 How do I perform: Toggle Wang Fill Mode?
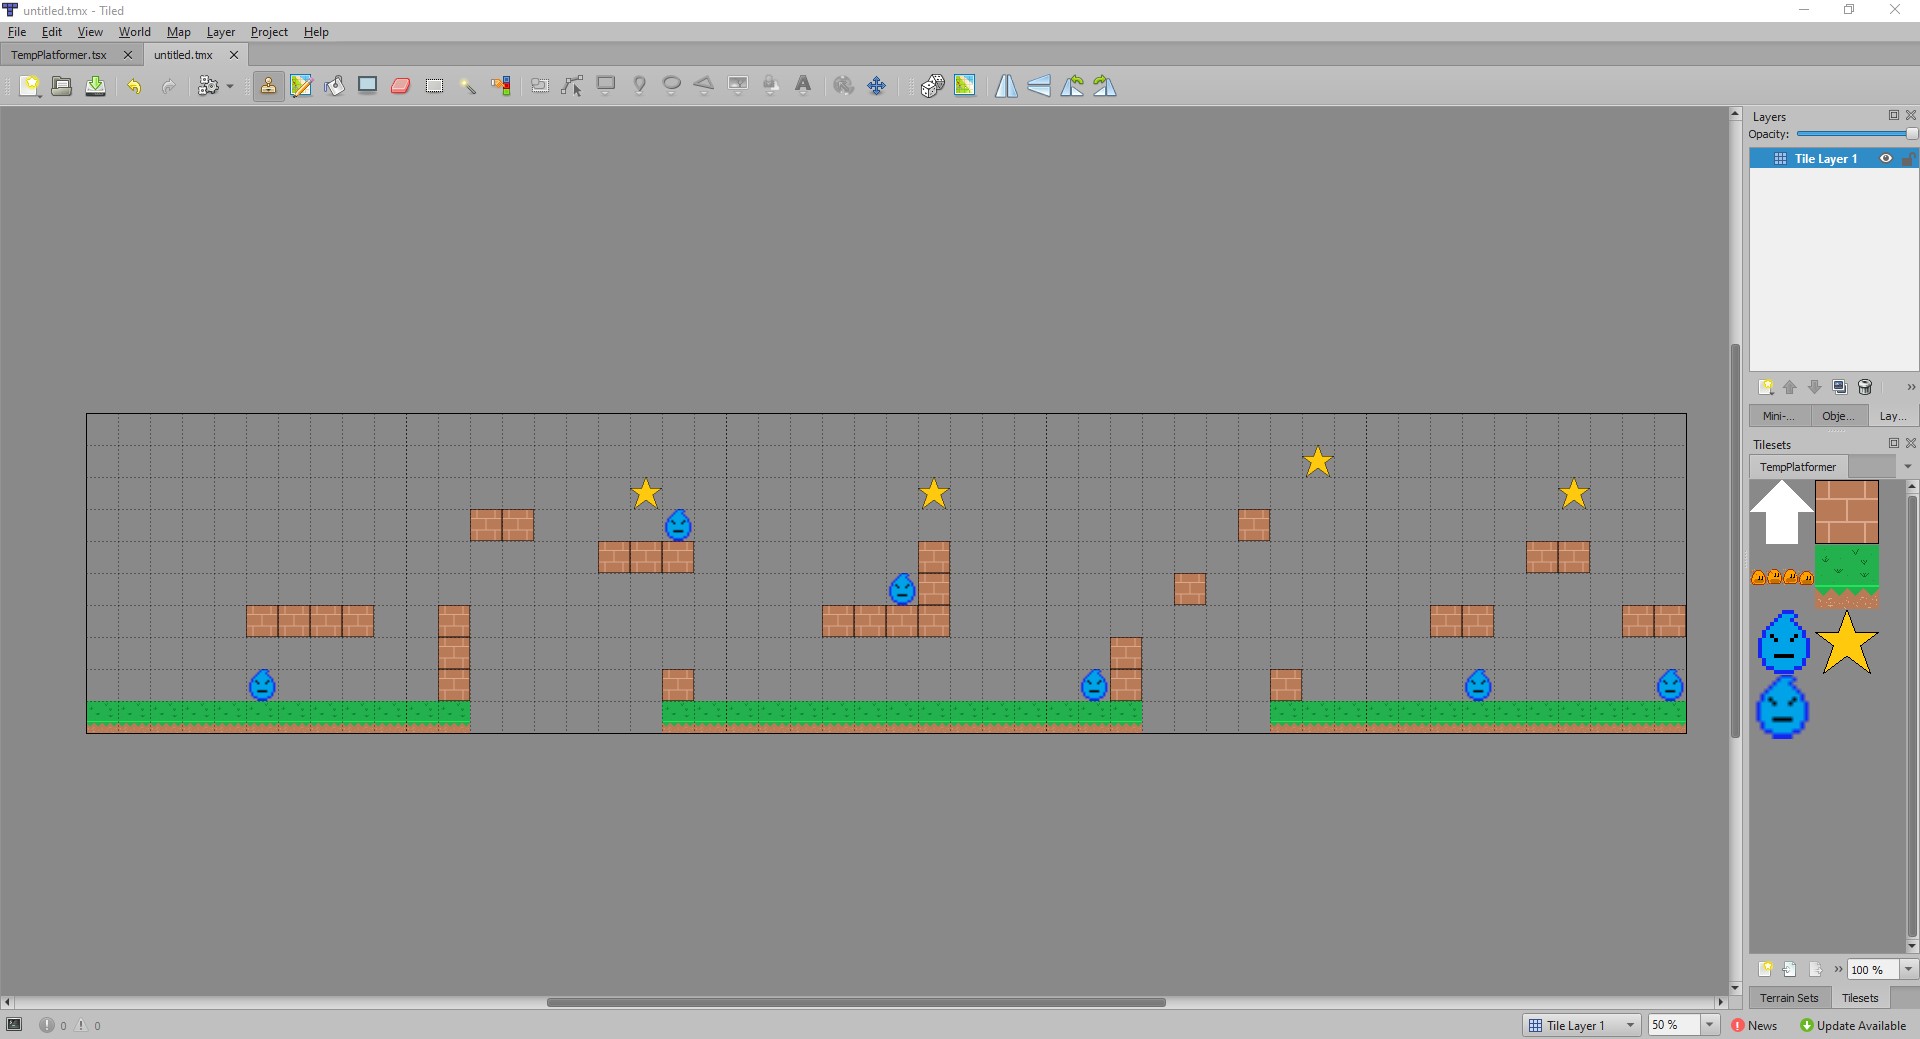(x=965, y=86)
